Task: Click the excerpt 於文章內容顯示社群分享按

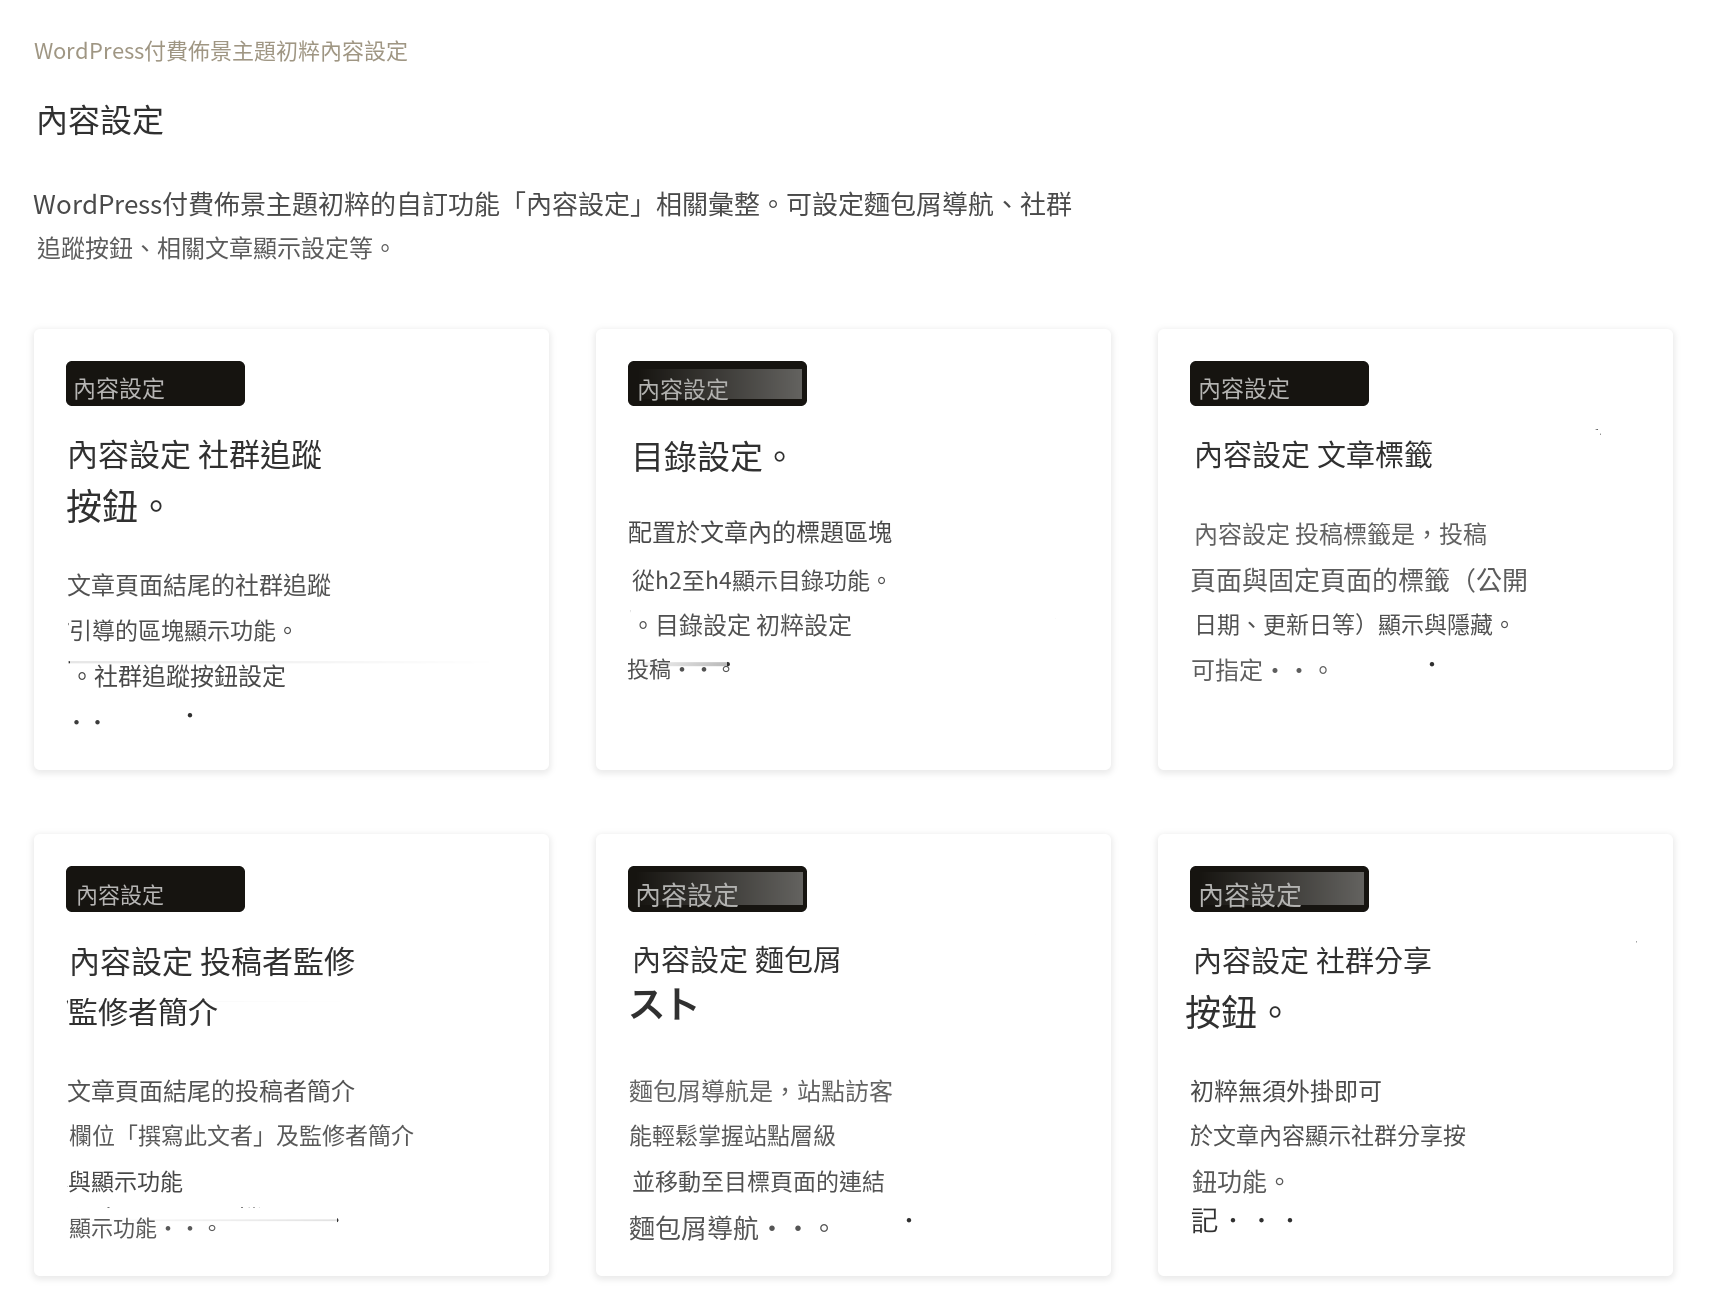Action: coord(1328,1136)
